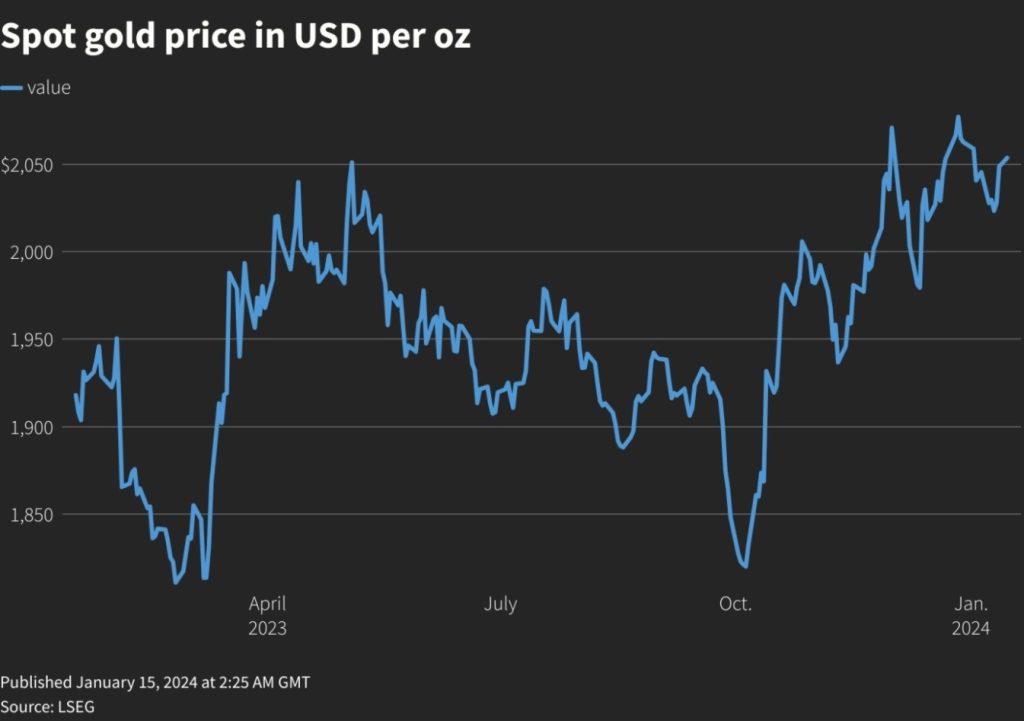Screen dimensions: 1024x721
Task: Click the line's lowest trough near Oct.
Action: tap(745, 567)
